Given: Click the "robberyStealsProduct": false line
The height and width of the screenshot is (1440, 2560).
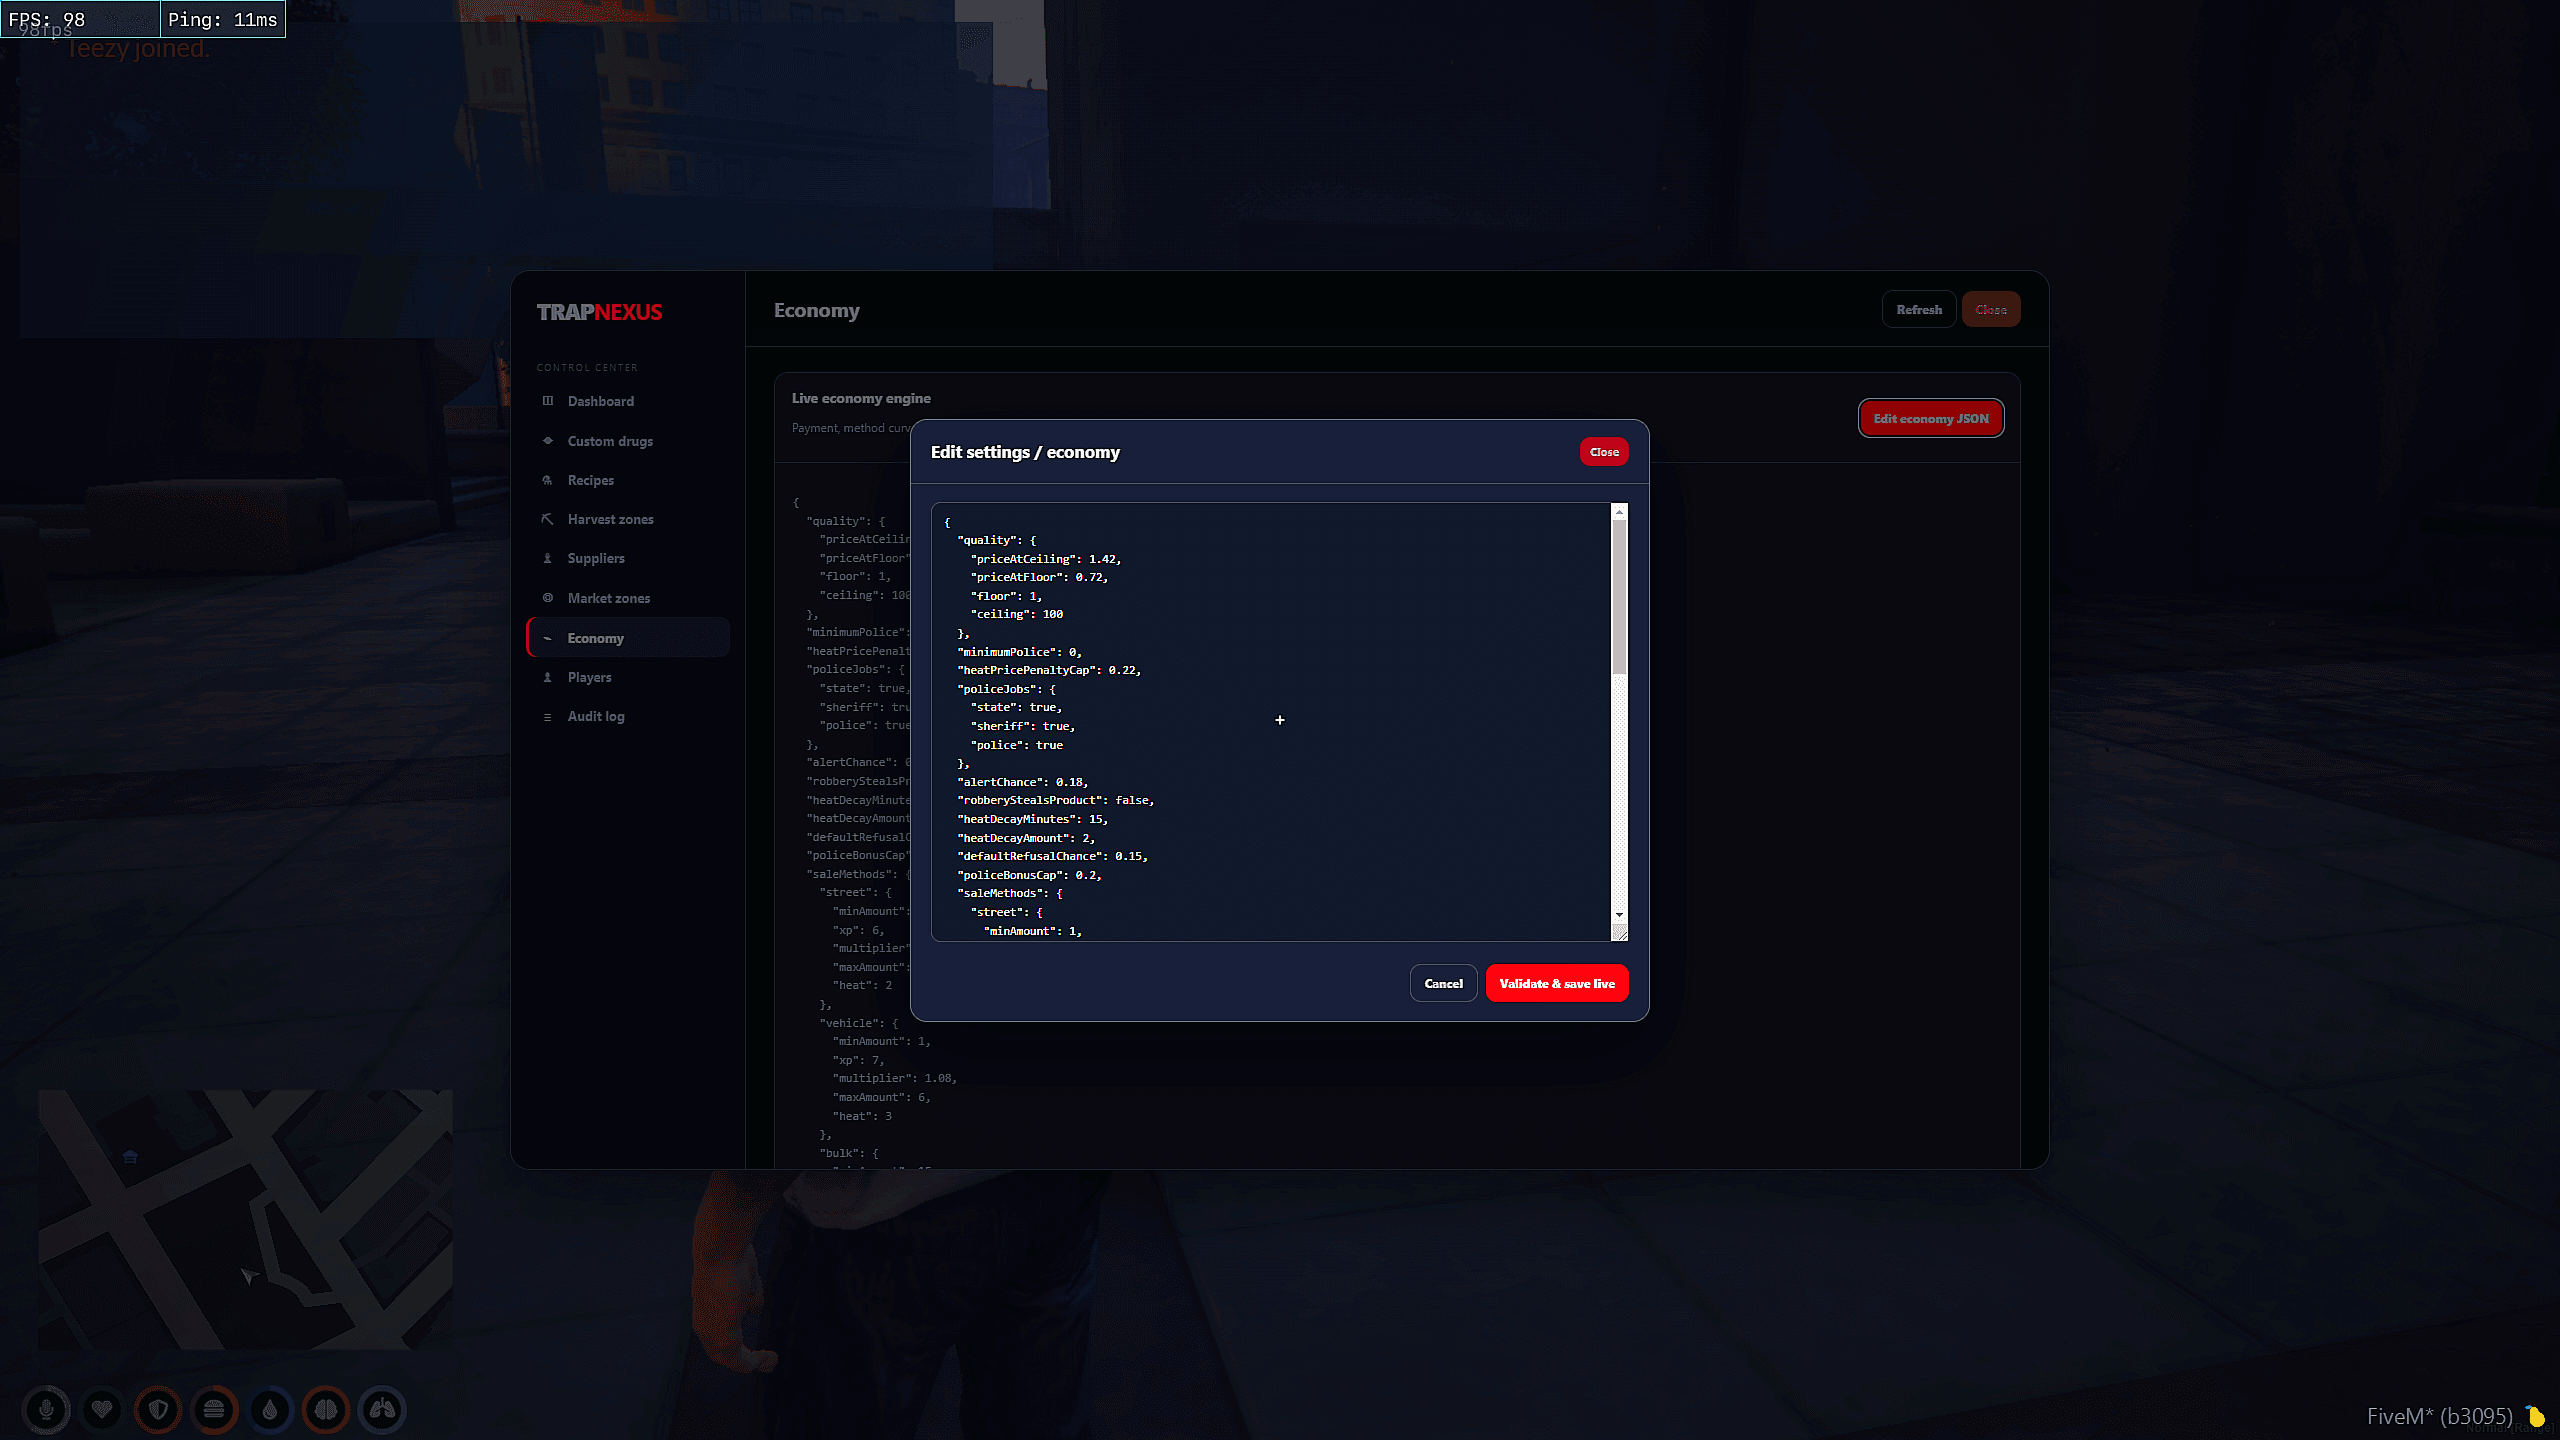Looking at the screenshot, I should [1055, 800].
